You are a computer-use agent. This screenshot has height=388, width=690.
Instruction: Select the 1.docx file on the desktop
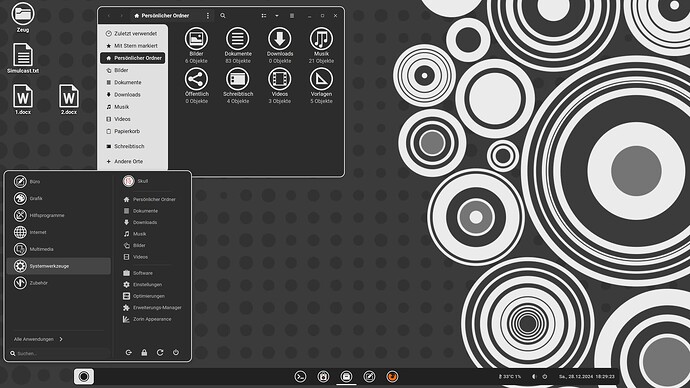[x=23, y=99]
